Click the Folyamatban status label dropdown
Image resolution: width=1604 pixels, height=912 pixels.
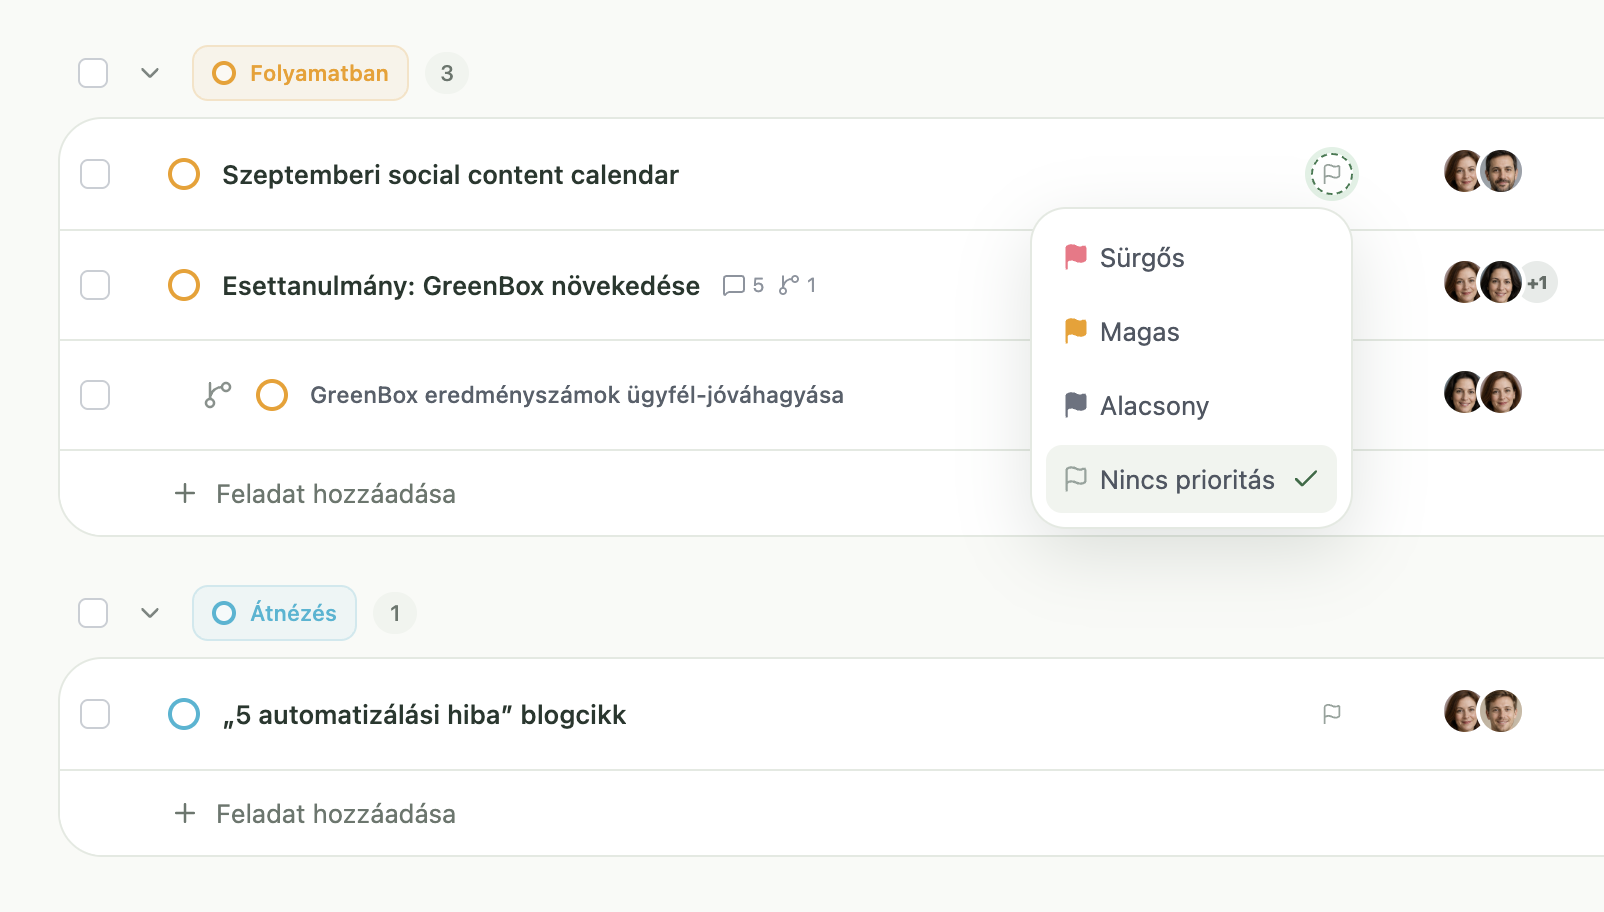point(300,73)
